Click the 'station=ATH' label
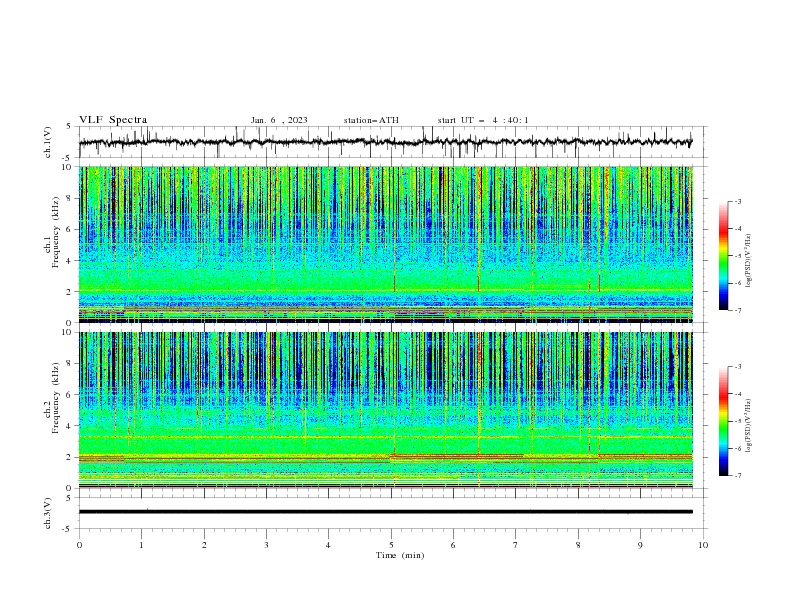 (x=371, y=120)
